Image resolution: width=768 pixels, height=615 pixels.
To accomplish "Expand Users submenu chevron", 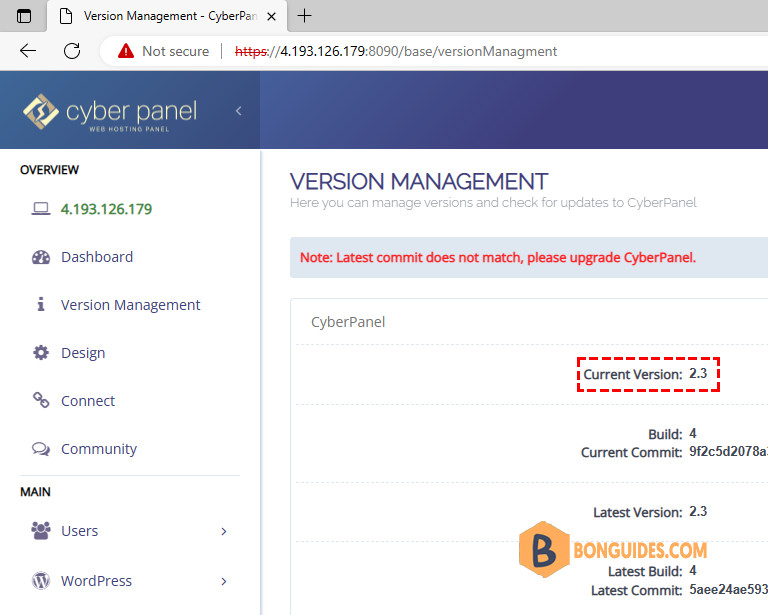I will pos(224,531).
